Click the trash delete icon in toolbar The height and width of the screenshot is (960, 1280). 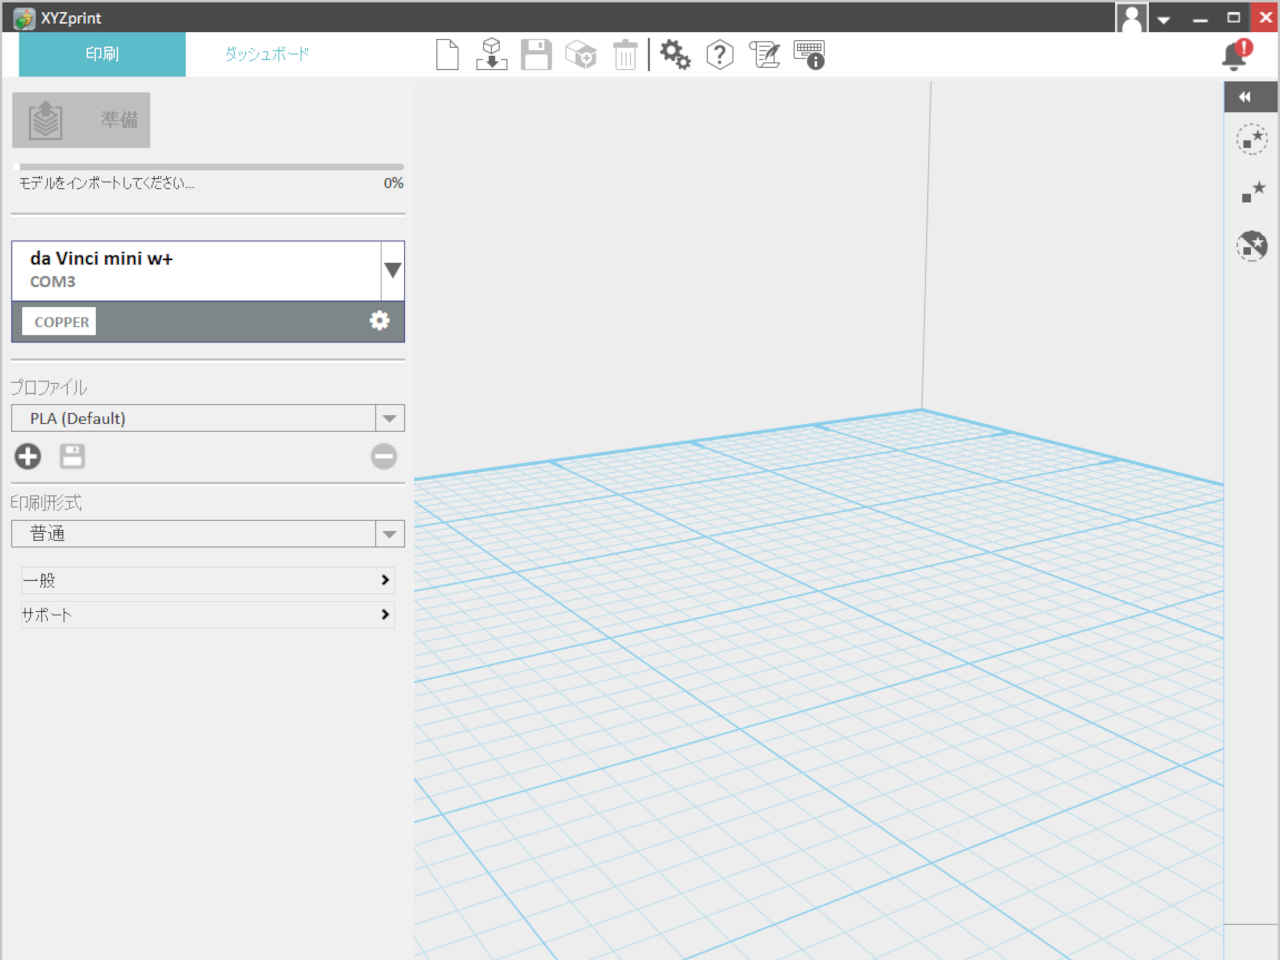pyautogui.click(x=625, y=55)
